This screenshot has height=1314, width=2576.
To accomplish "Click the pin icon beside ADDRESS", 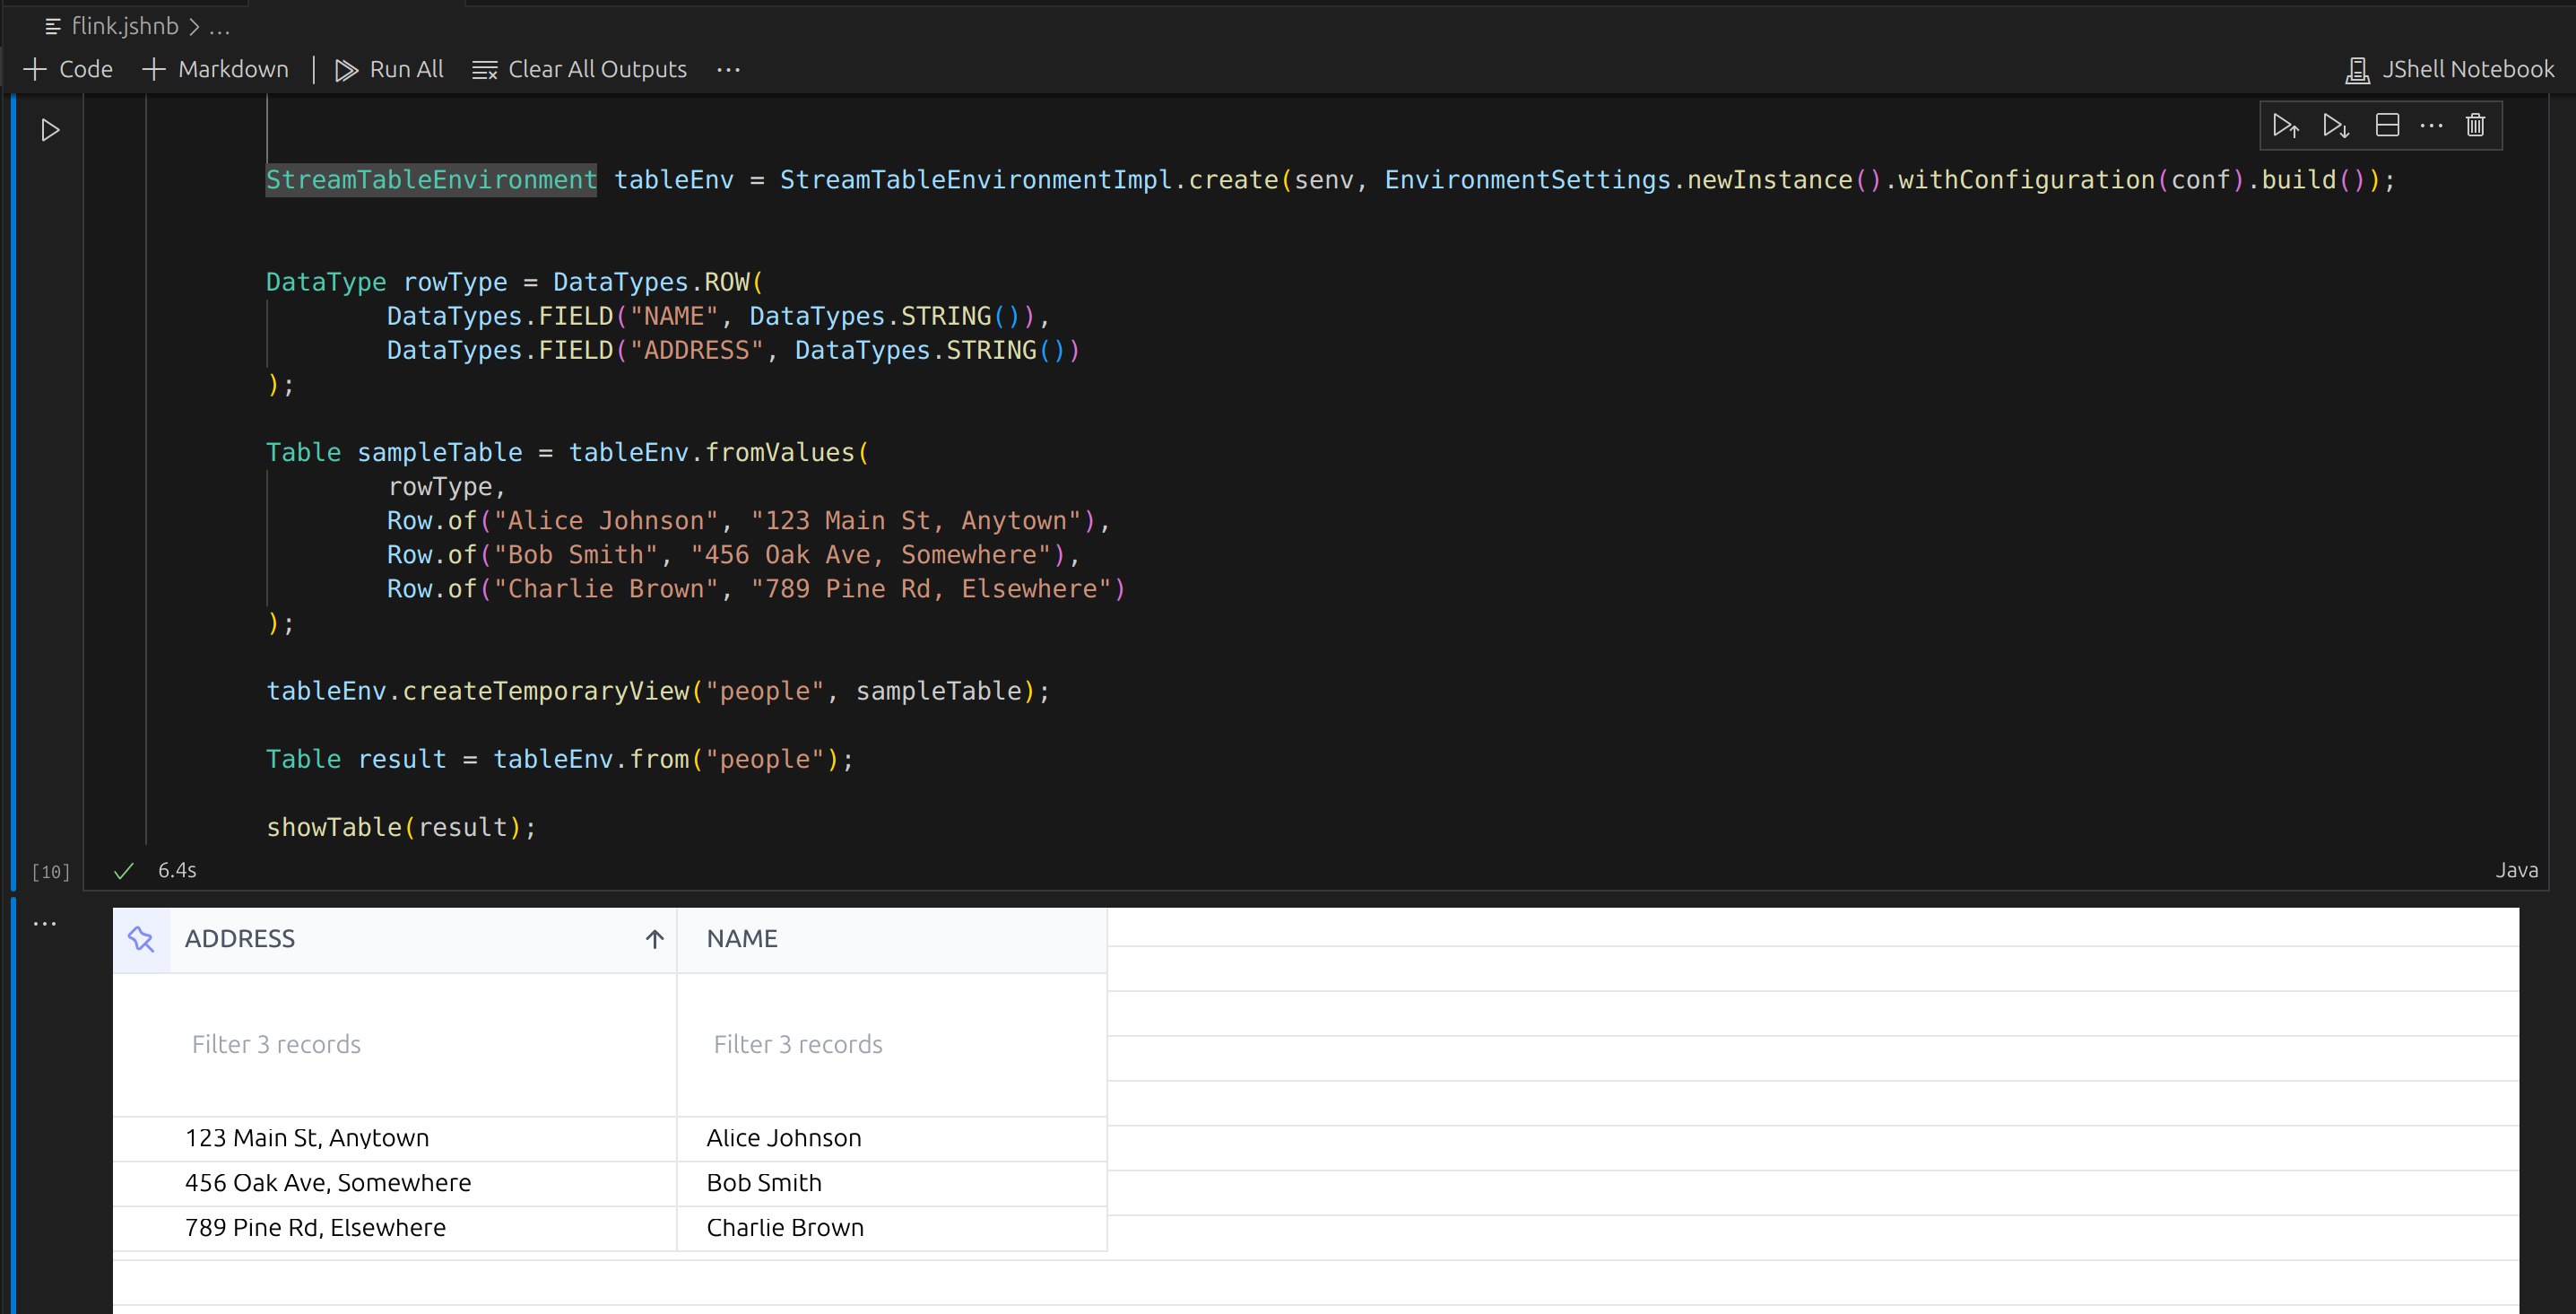I will click(x=141, y=939).
